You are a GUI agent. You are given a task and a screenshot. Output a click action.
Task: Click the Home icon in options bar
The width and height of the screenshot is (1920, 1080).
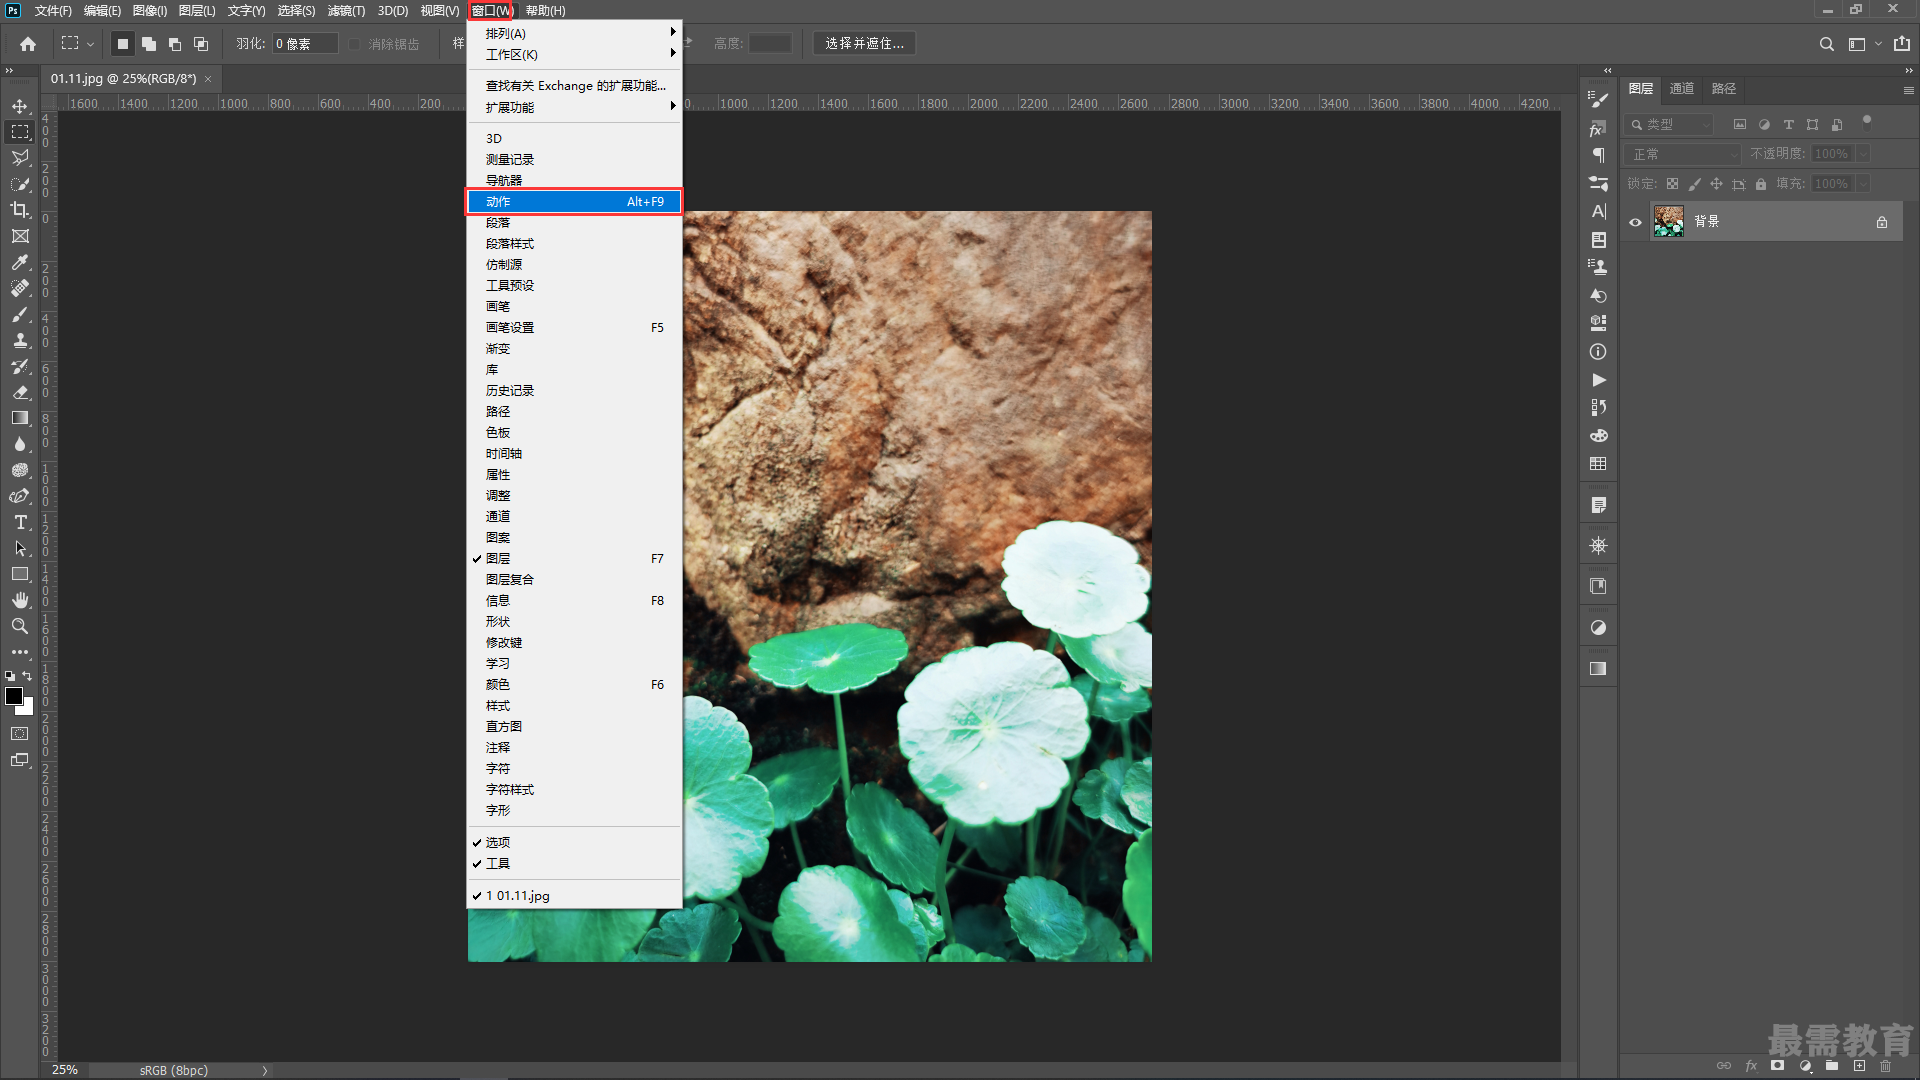pos(28,44)
